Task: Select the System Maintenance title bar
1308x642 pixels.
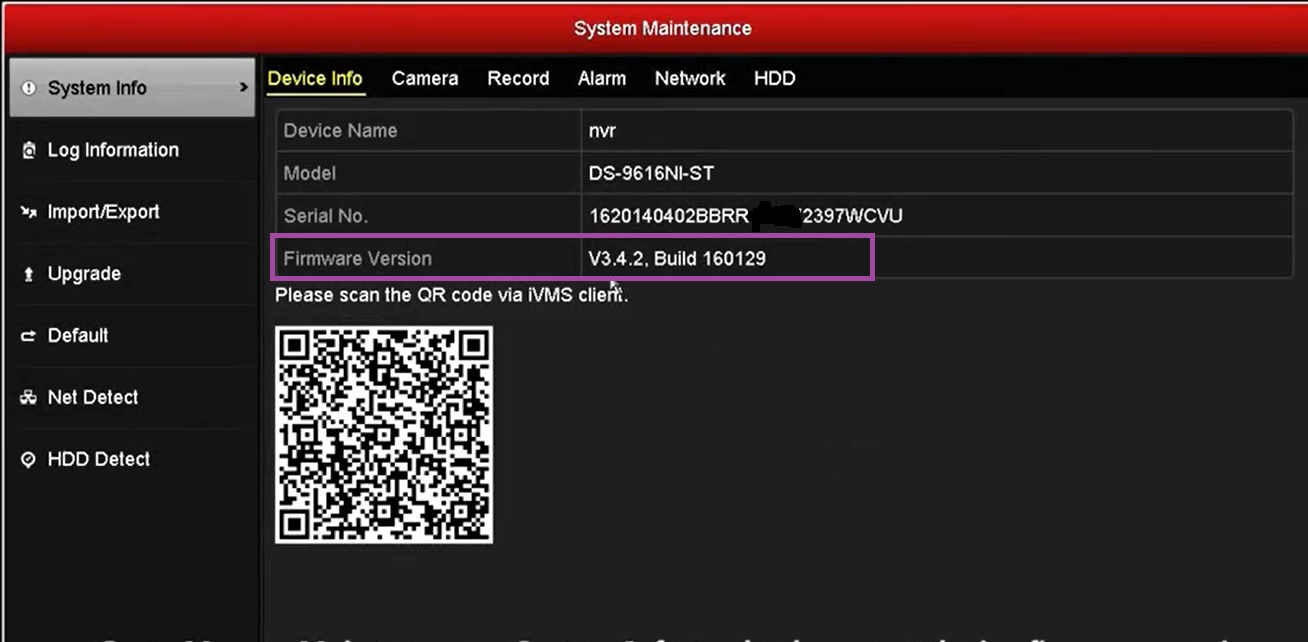Action: pyautogui.click(x=662, y=28)
